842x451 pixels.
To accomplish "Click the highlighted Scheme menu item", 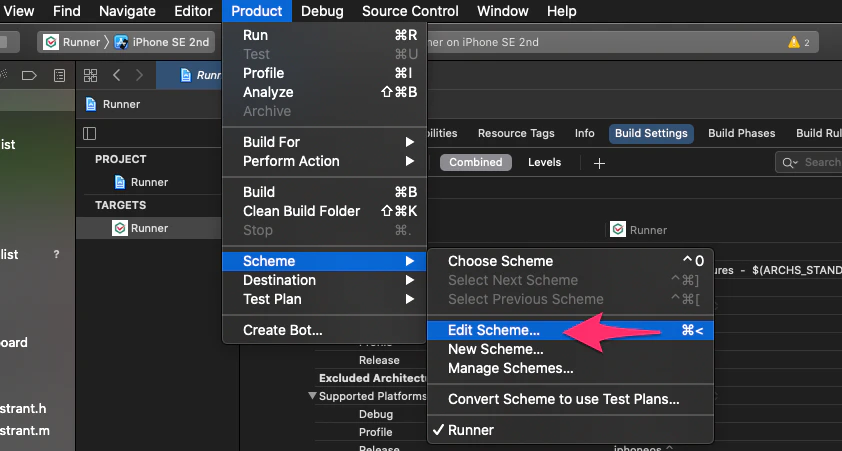I will point(324,261).
